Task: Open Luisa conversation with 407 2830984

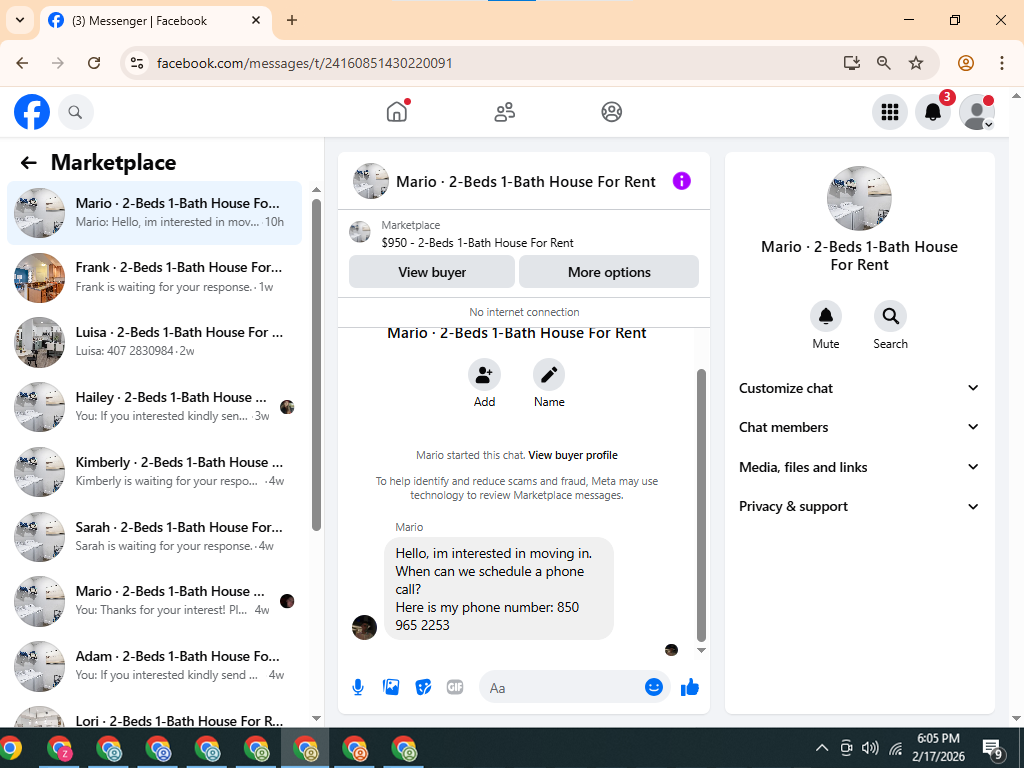Action: (x=155, y=342)
